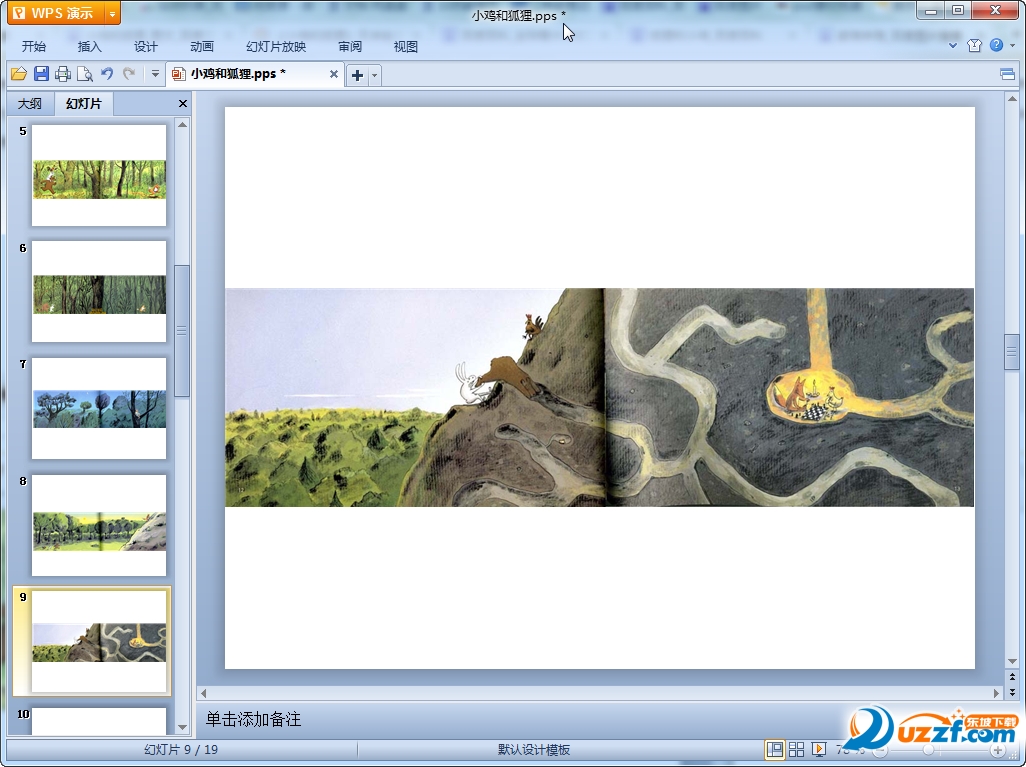
Task: Zoom in with the plus button
Action: coord(998,750)
